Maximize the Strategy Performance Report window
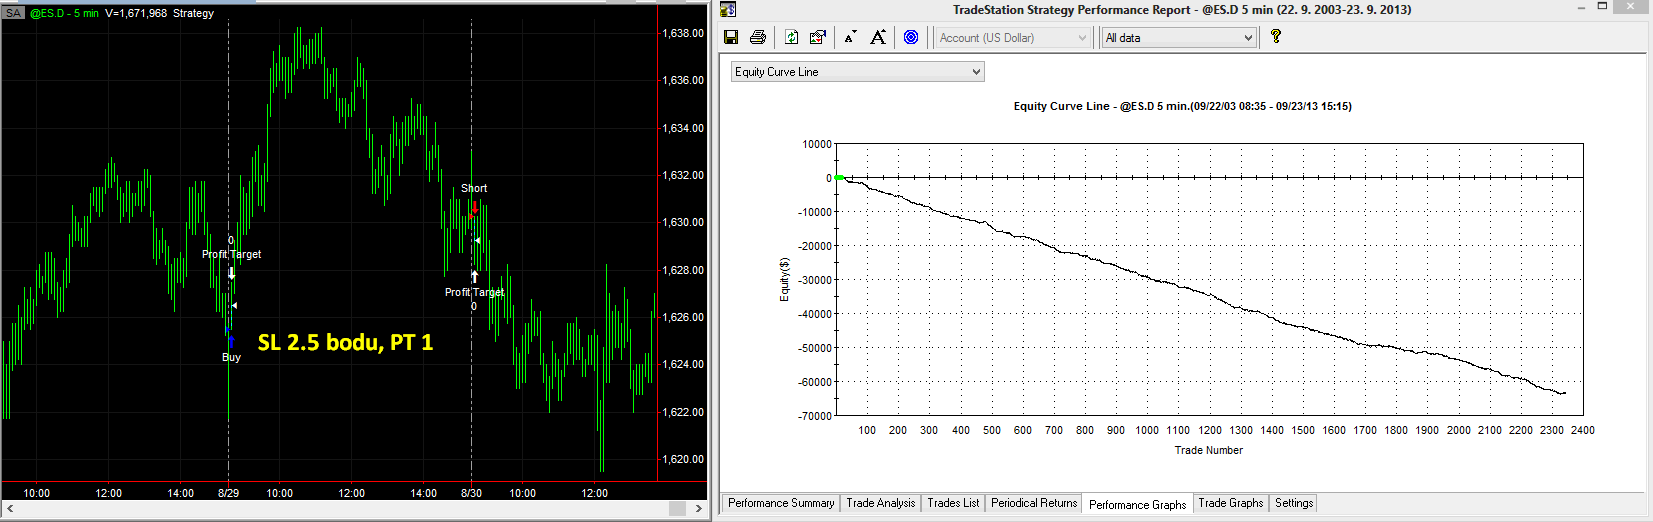Screen dimensions: 1653x522 pyautogui.click(x=1602, y=7)
